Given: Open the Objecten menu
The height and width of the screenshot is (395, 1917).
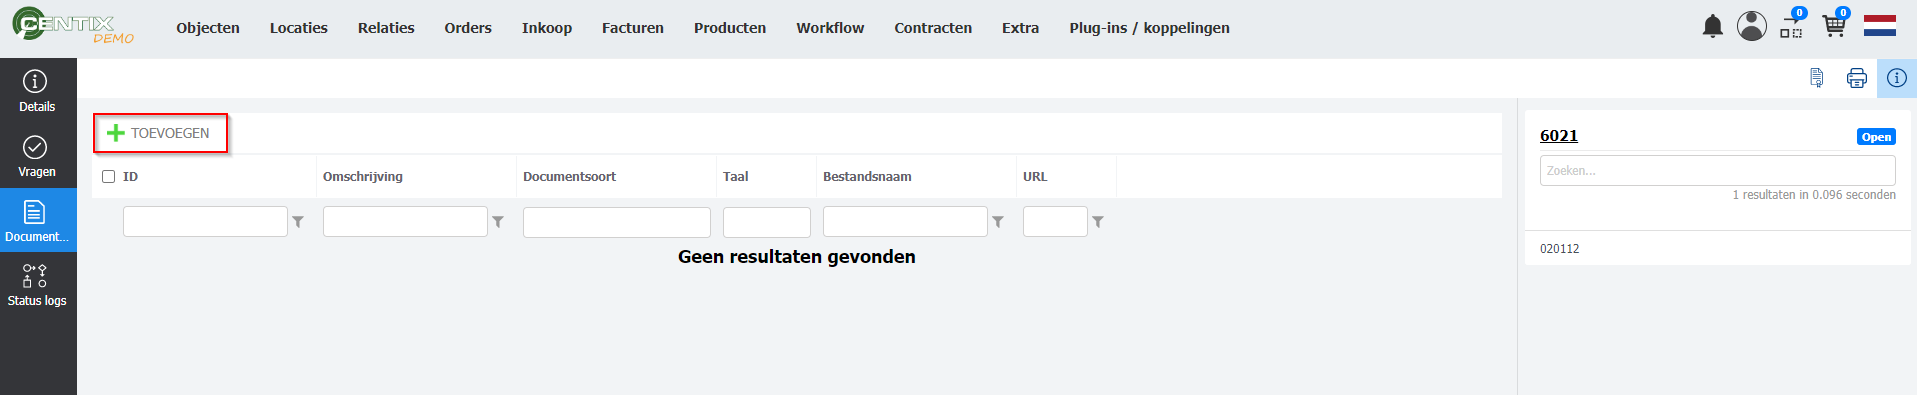Looking at the screenshot, I should [208, 28].
